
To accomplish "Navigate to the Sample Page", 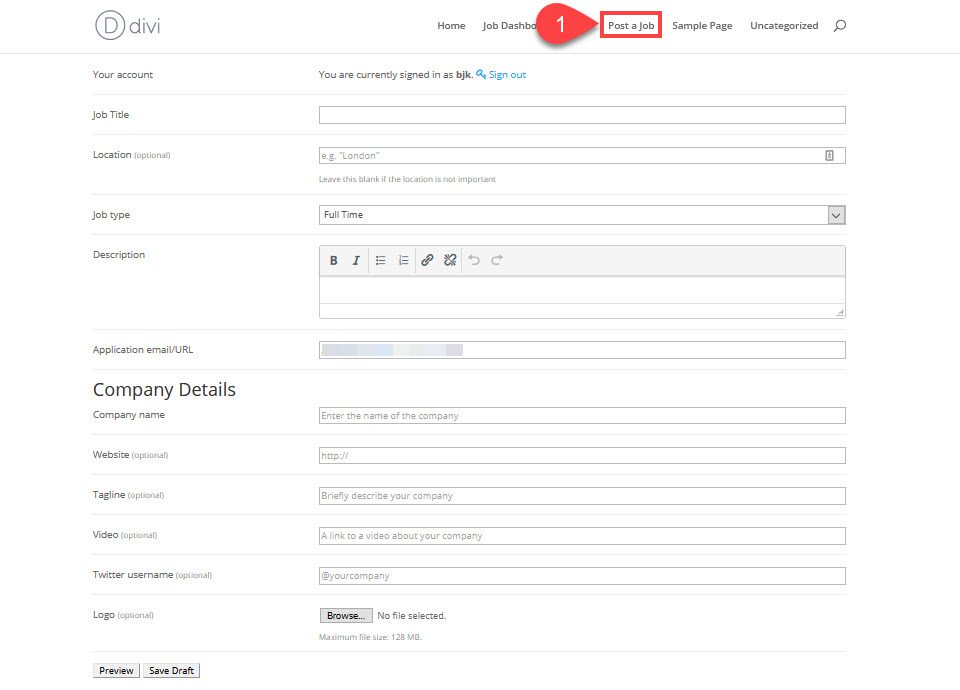I will (702, 25).
